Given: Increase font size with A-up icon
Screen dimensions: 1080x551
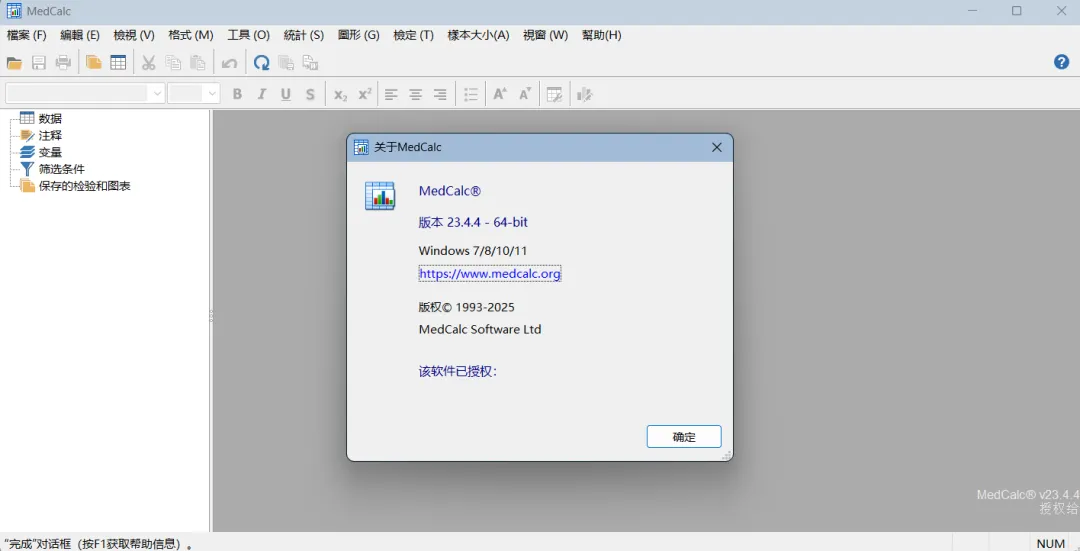Looking at the screenshot, I should coord(501,94).
